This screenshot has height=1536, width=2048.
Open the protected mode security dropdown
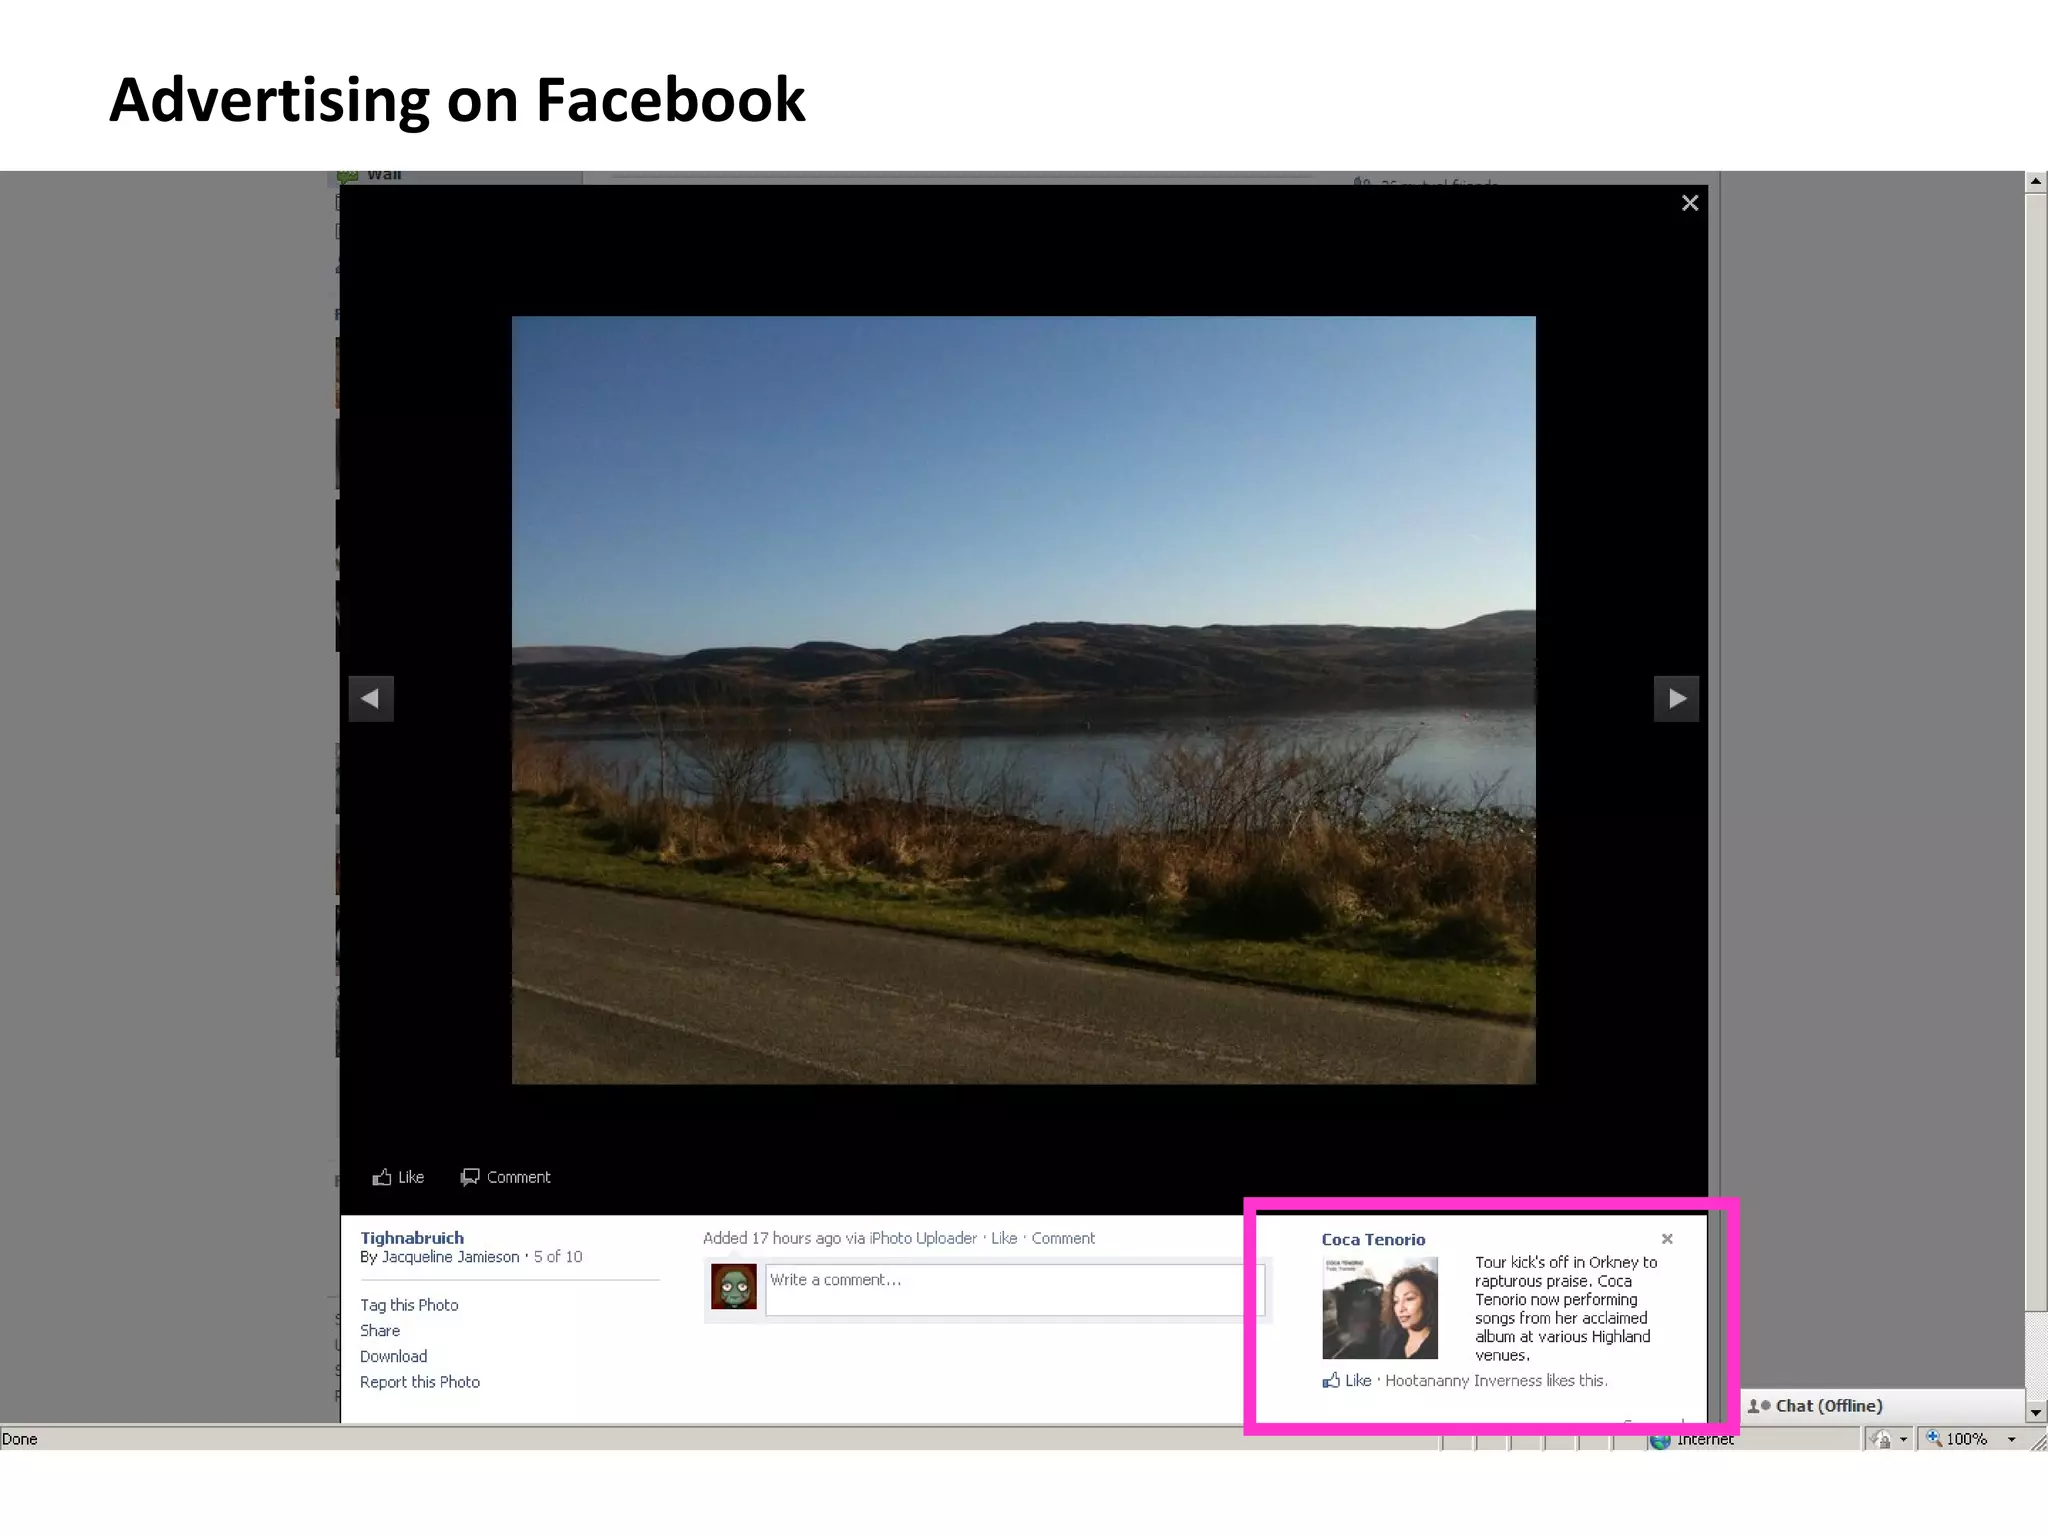[x=1903, y=1440]
